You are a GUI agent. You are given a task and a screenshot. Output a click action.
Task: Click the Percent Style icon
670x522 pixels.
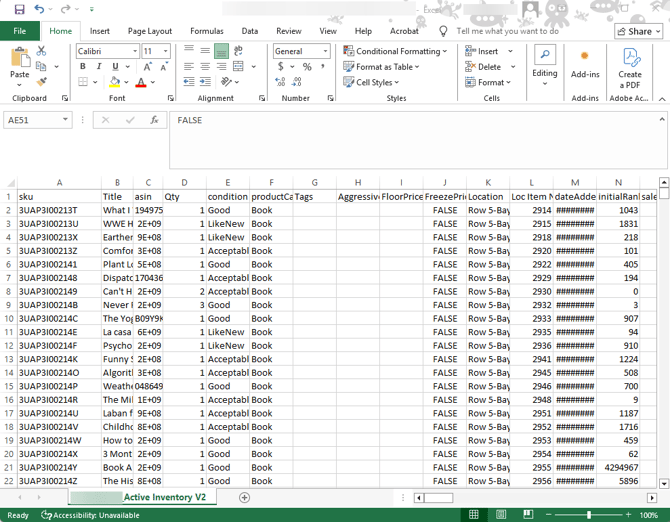pos(307,67)
